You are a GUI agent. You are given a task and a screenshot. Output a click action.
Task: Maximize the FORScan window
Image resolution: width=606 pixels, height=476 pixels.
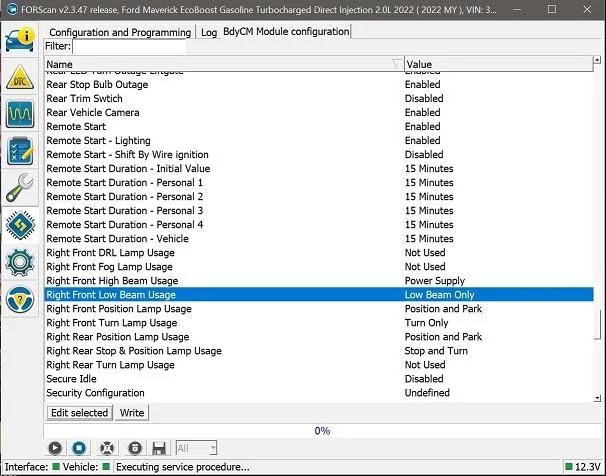point(552,9)
